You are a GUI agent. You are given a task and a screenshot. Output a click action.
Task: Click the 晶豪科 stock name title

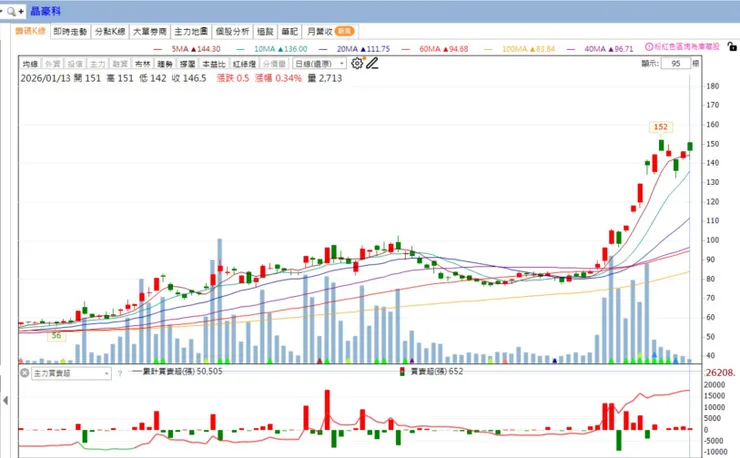pos(45,11)
